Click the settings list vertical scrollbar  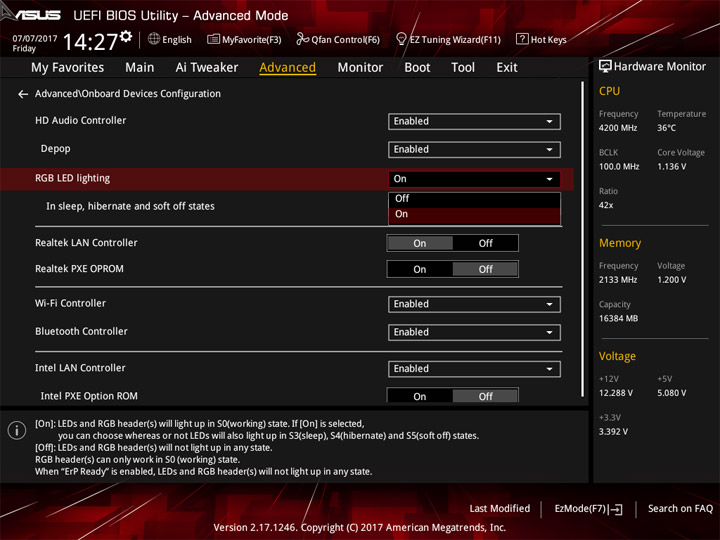583,239
